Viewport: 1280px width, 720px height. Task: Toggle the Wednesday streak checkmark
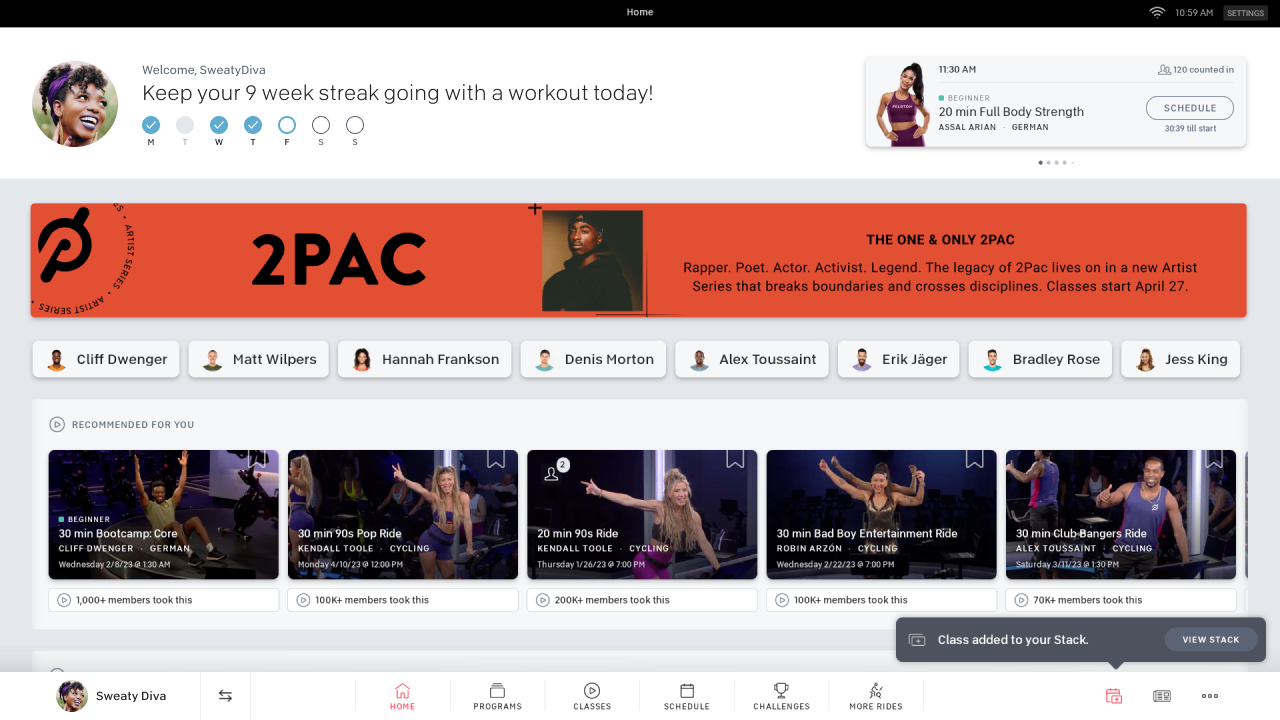[x=219, y=125]
